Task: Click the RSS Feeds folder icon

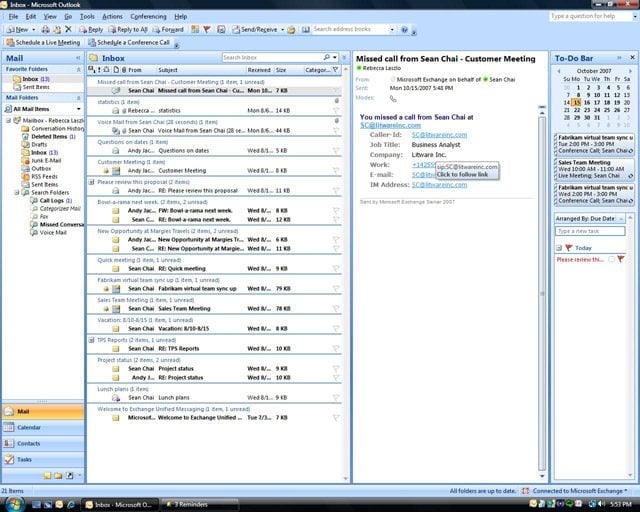Action: click(25, 176)
